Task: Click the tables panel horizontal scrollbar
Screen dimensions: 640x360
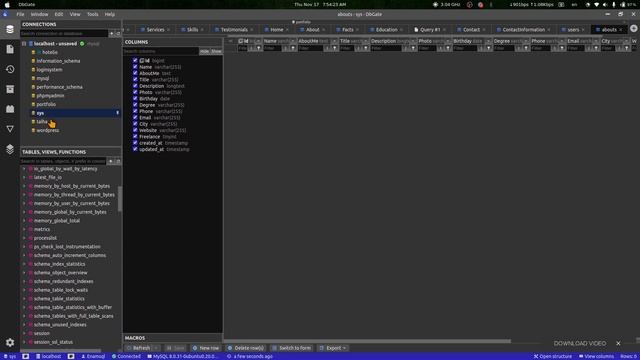Action: (x=60, y=350)
